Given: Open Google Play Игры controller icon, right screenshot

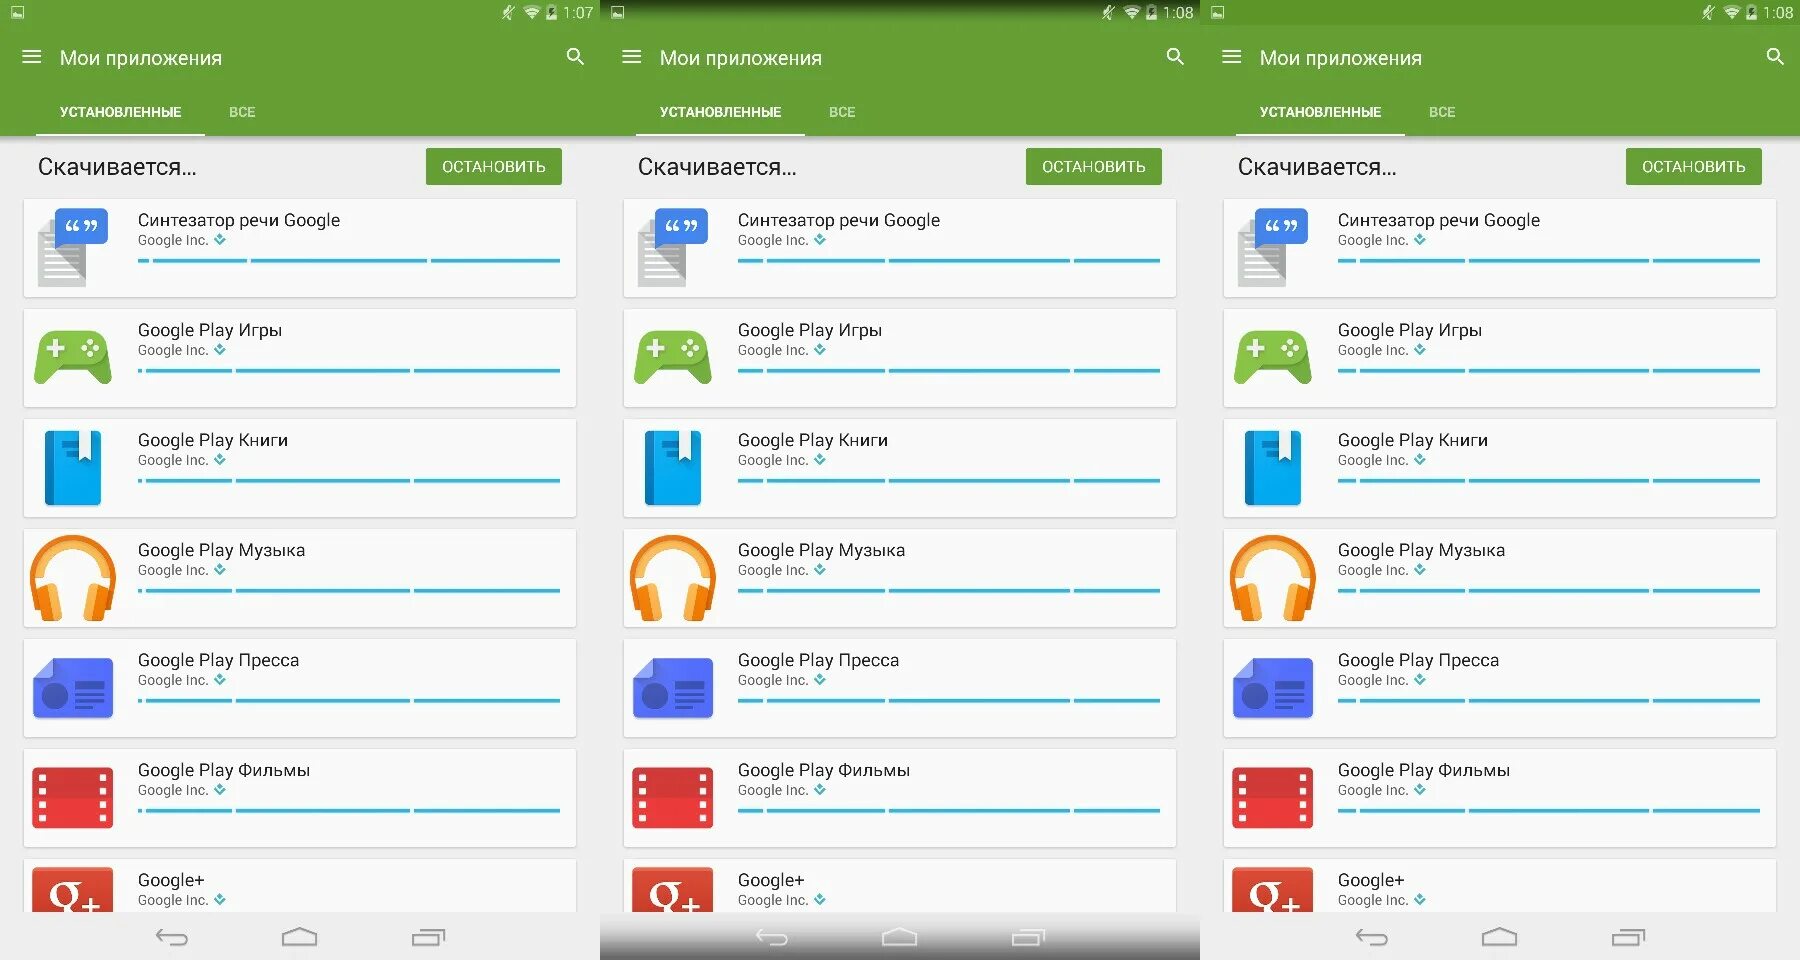Looking at the screenshot, I should (1272, 357).
